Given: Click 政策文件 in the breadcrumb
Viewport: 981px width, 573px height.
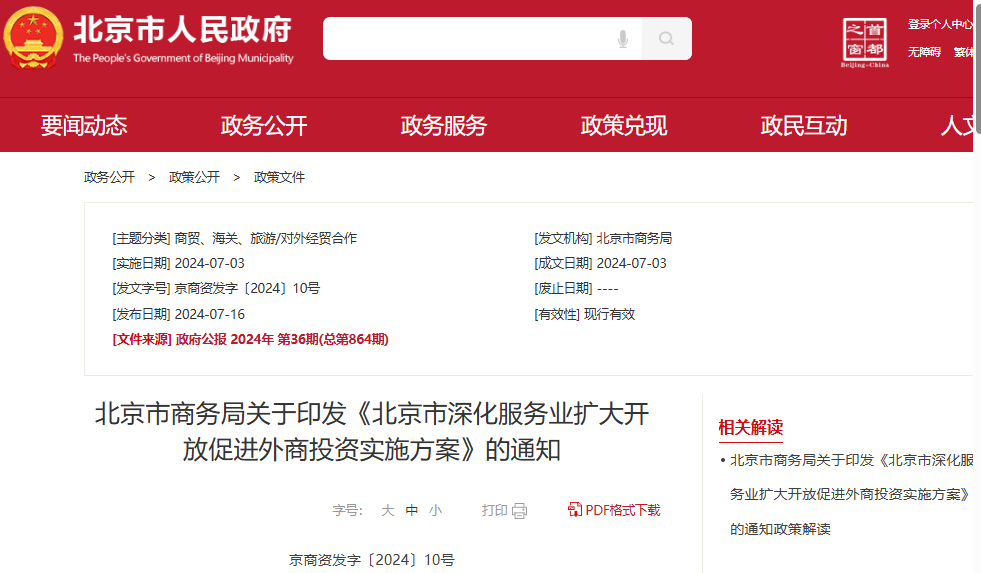Looking at the screenshot, I should coord(279,178).
